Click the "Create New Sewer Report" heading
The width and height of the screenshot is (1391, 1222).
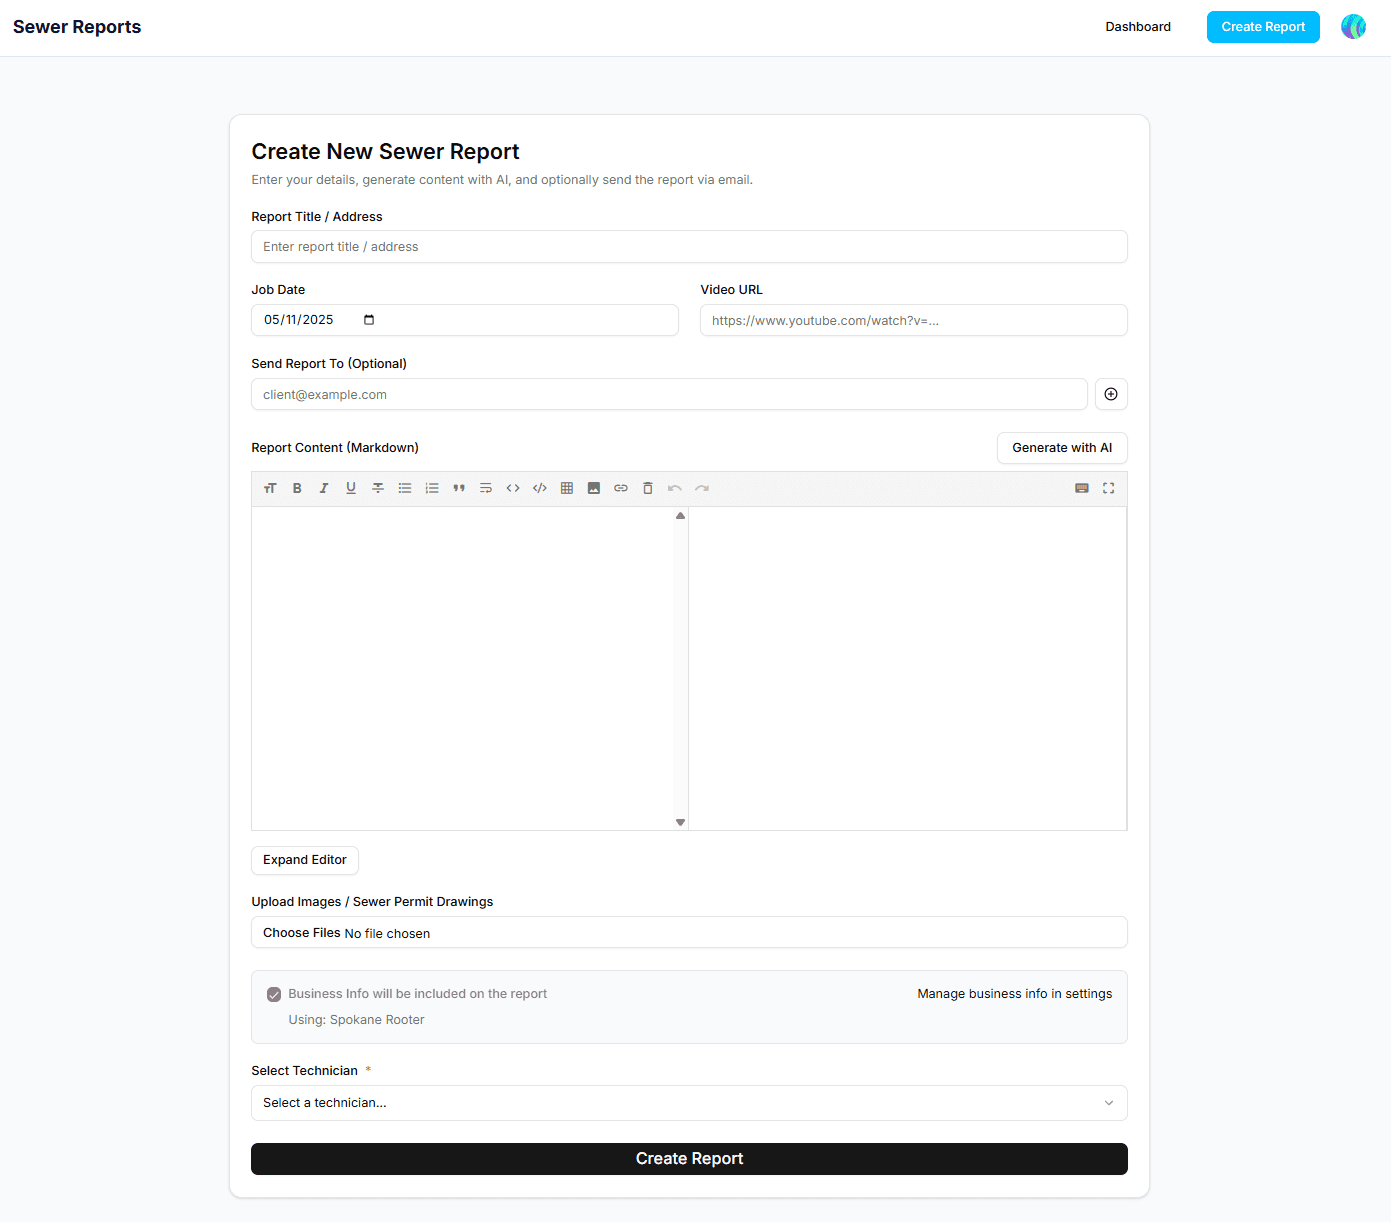pyautogui.click(x=385, y=152)
